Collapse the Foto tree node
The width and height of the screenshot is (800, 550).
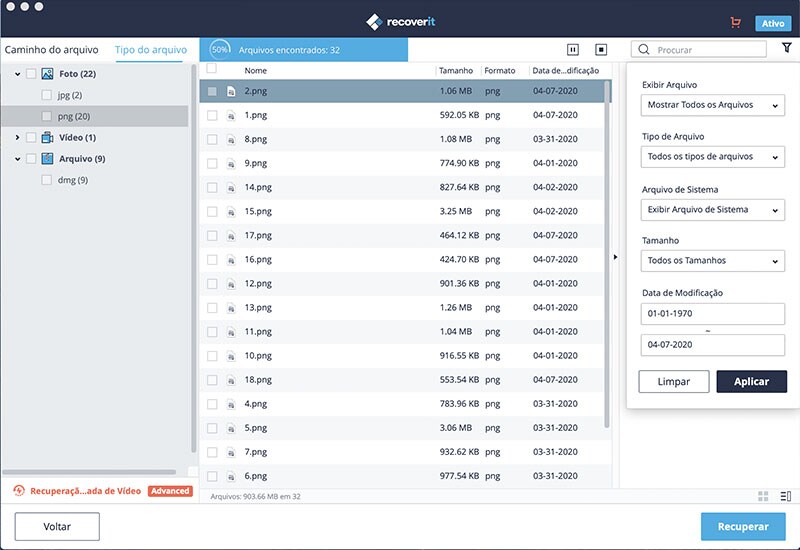click(x=17, y=74)
